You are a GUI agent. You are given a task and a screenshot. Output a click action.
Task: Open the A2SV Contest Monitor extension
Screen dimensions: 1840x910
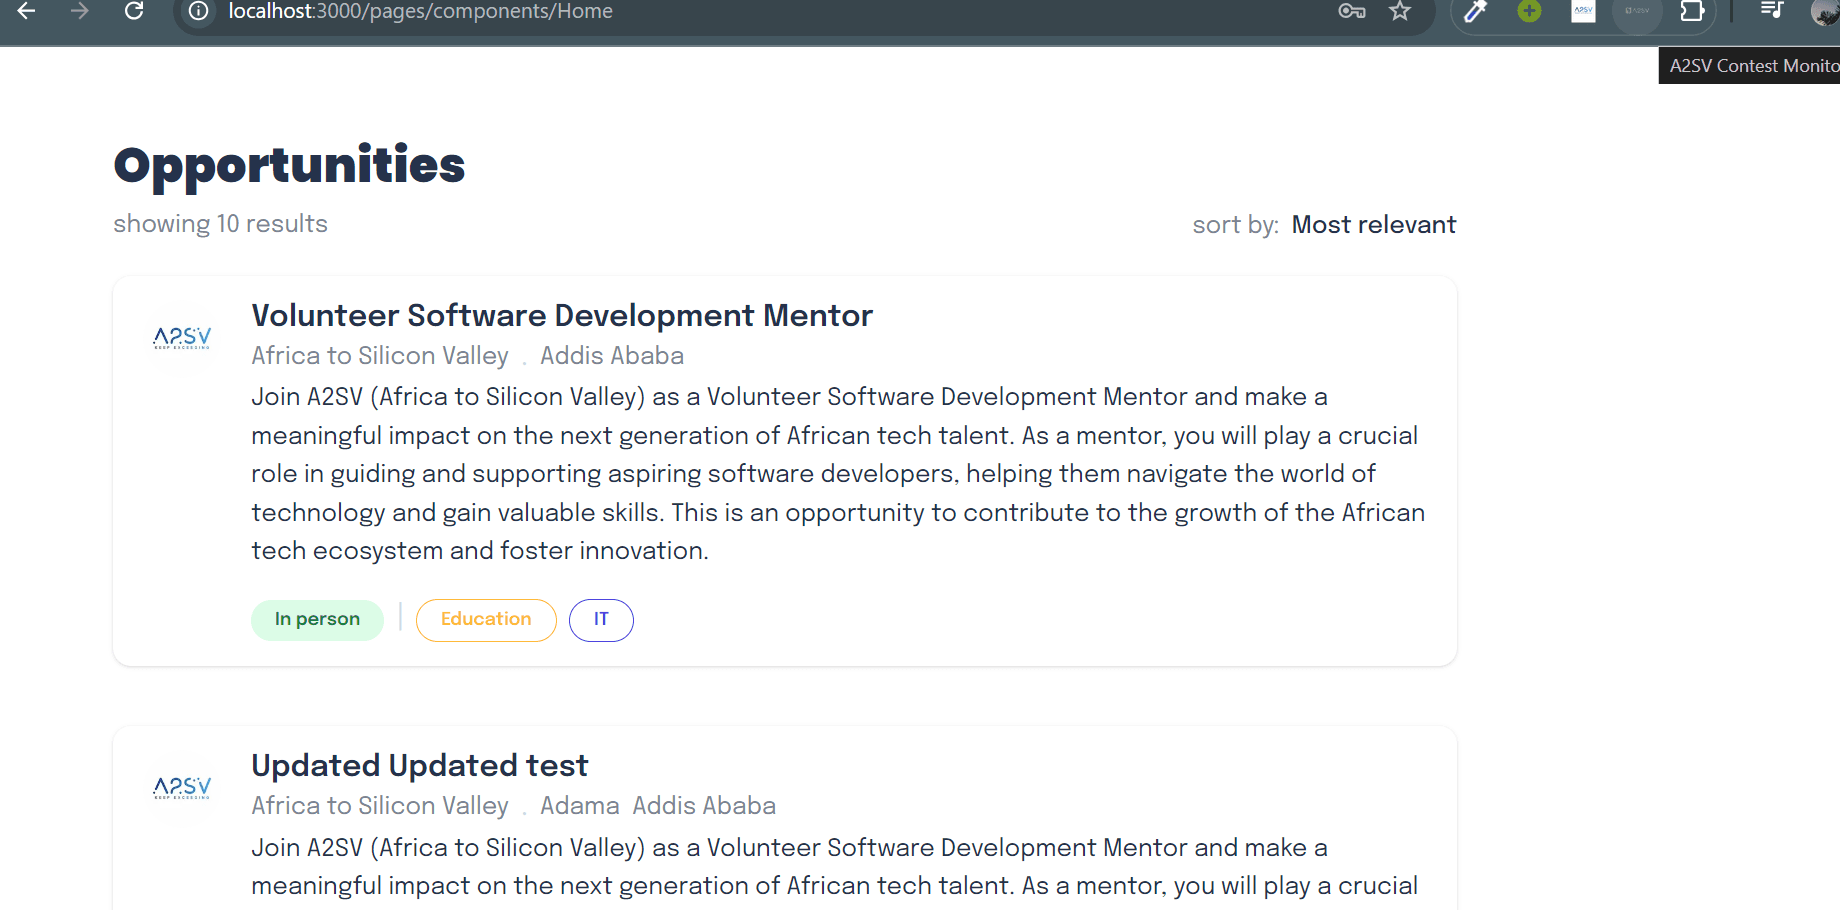point(1637,11)
